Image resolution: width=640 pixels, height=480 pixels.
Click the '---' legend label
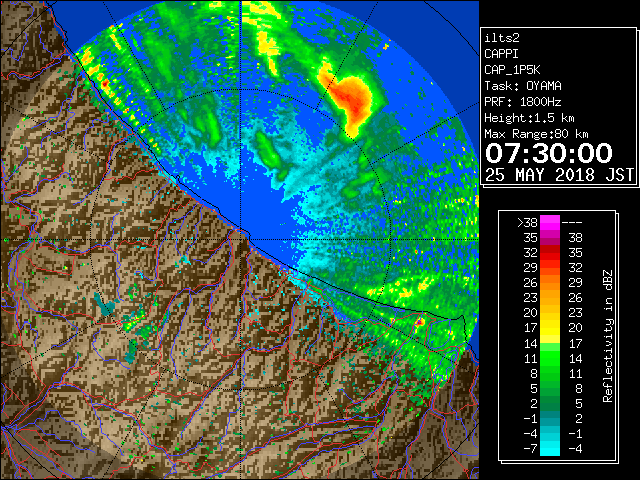[572, 222]
